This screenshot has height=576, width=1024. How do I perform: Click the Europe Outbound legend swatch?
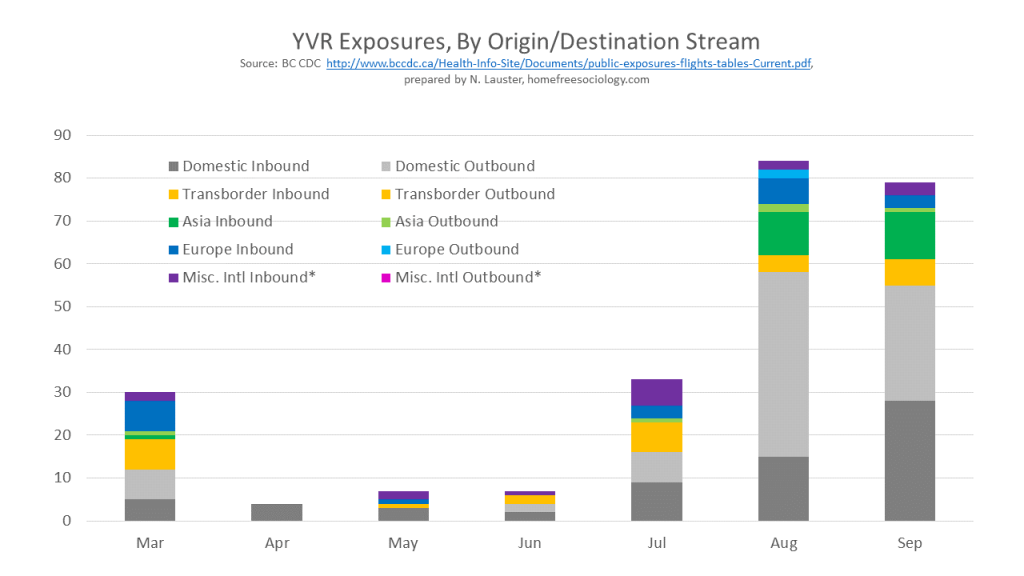386,250
